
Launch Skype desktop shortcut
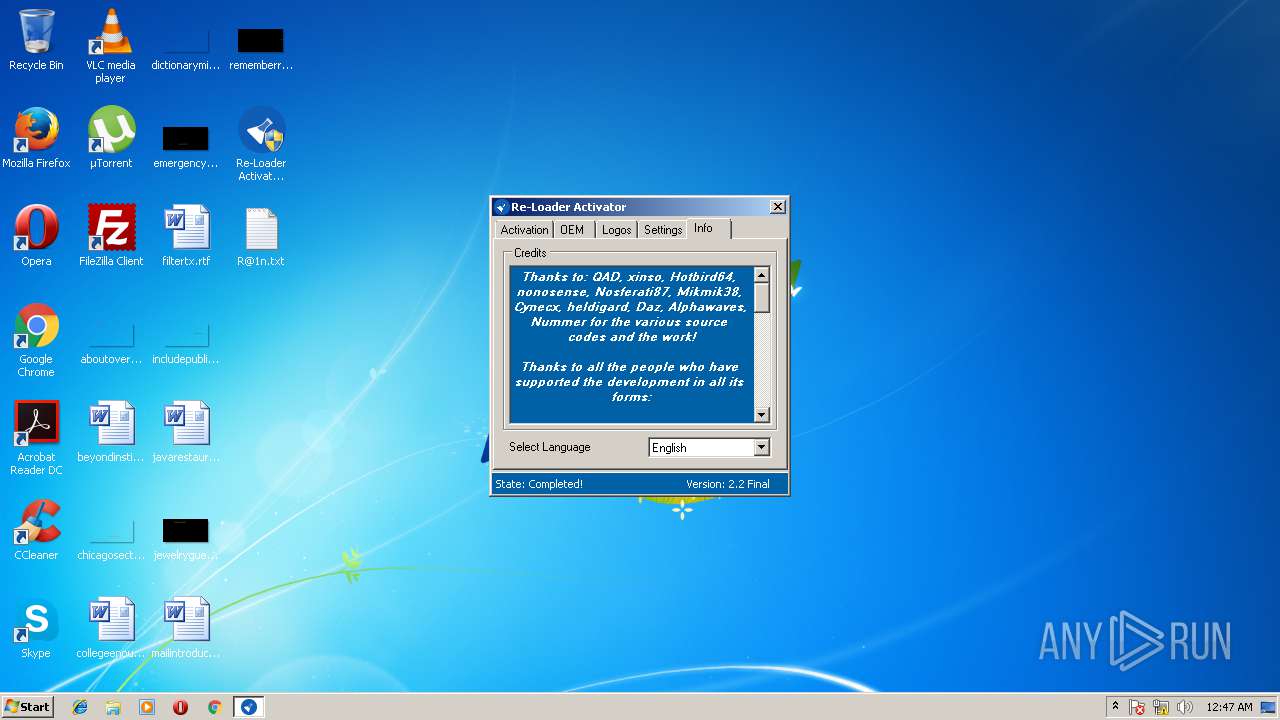click(36, 628)
